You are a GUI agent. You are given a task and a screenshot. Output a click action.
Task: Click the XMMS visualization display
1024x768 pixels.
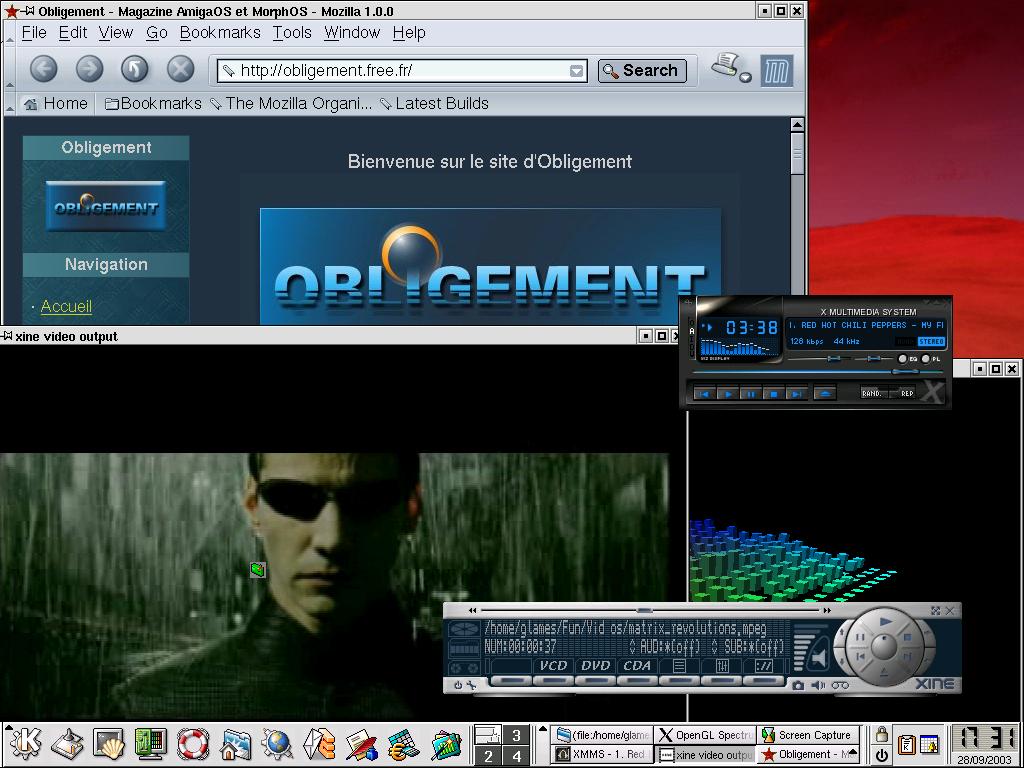tap(739, 348)
